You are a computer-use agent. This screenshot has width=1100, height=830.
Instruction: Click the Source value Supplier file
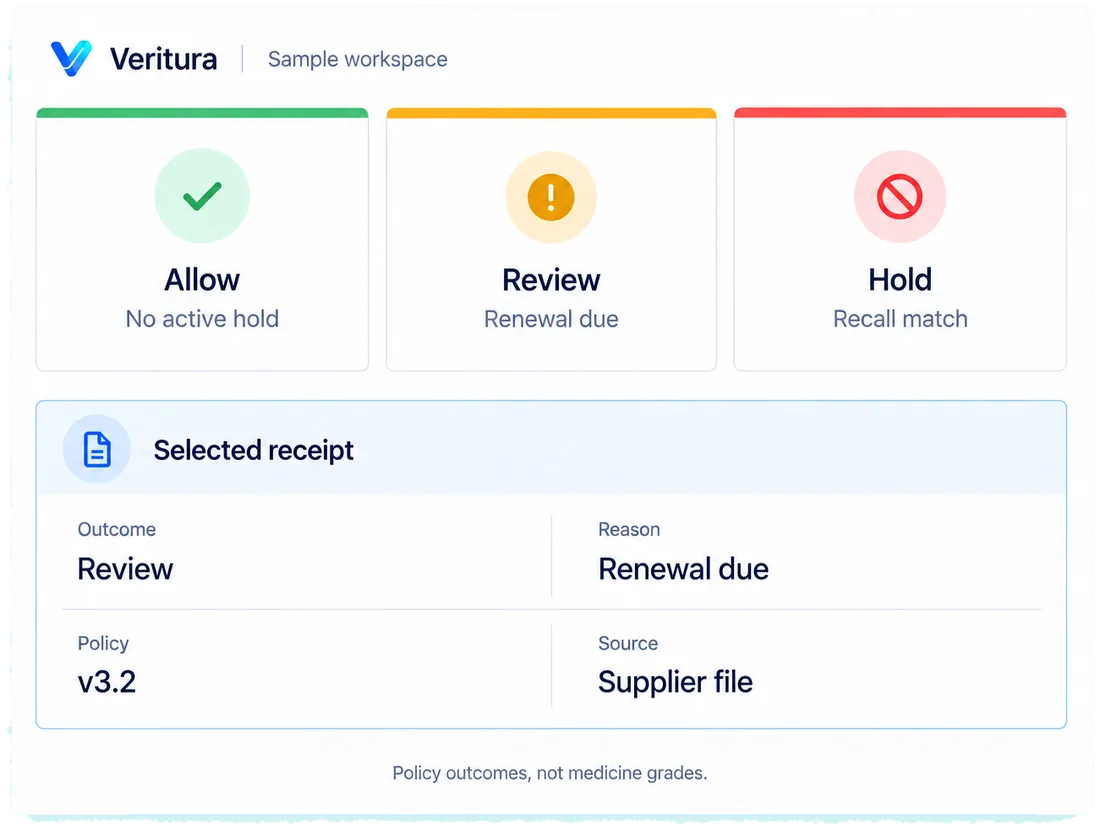coord(676,682)
